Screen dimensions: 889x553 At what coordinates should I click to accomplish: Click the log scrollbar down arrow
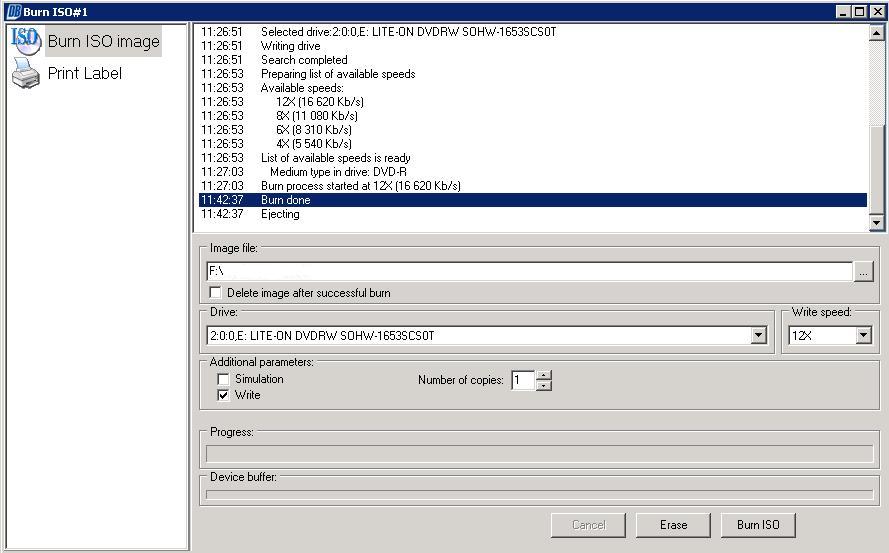click(x=876, y=223)
